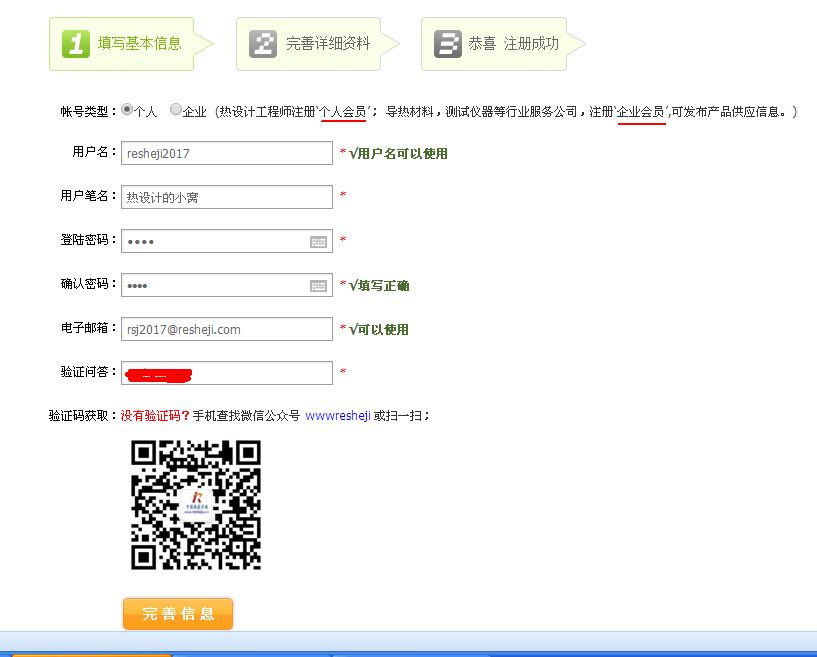Open the wwwresheji WeChat account link
Viewport: 817px width, 657px height.
pos(338,415)
